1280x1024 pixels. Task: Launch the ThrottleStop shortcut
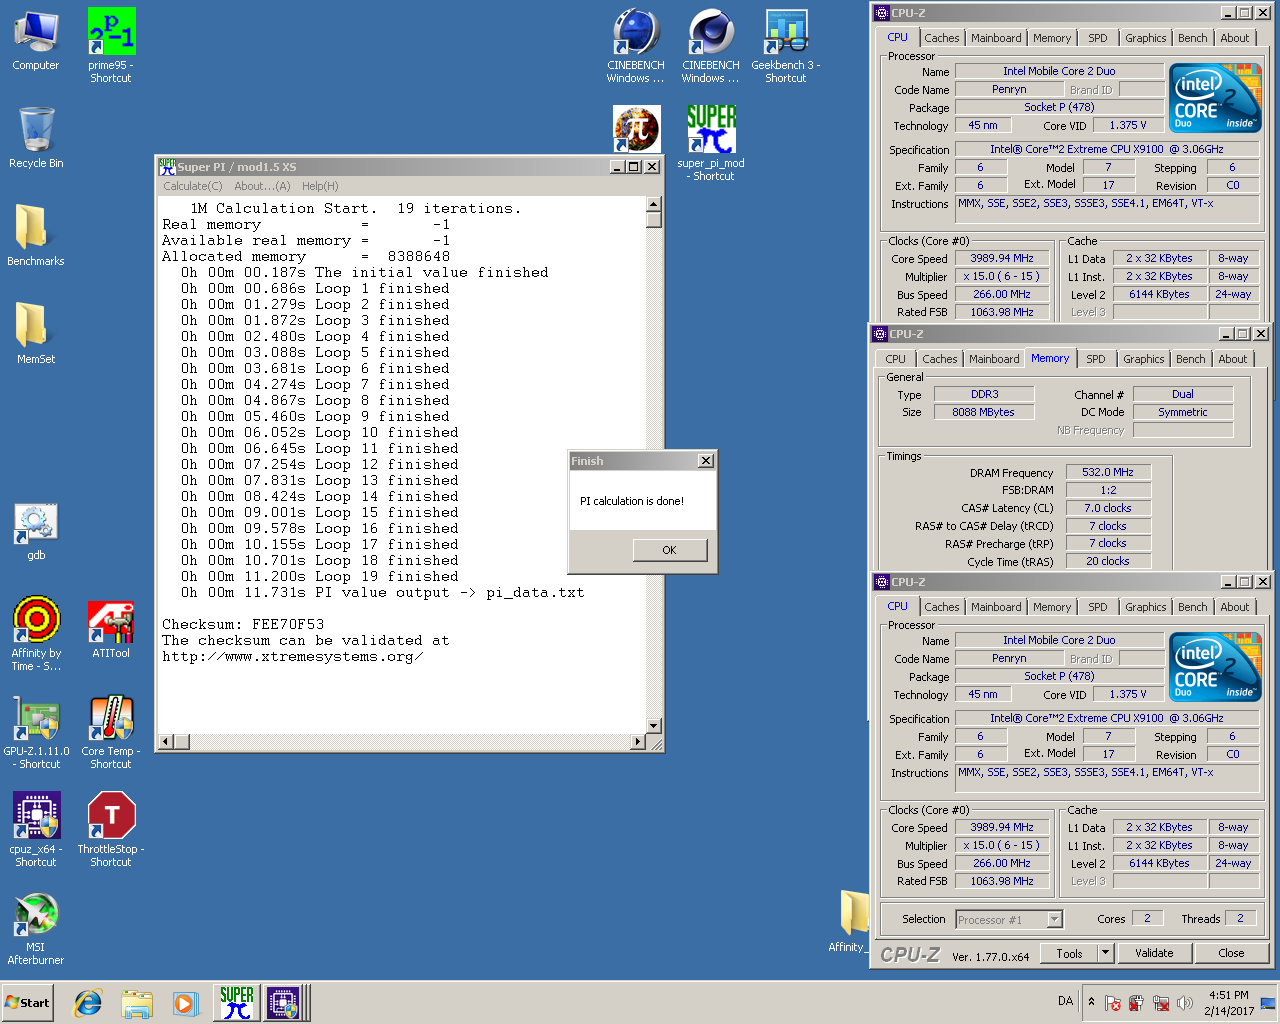click(111, 830)
